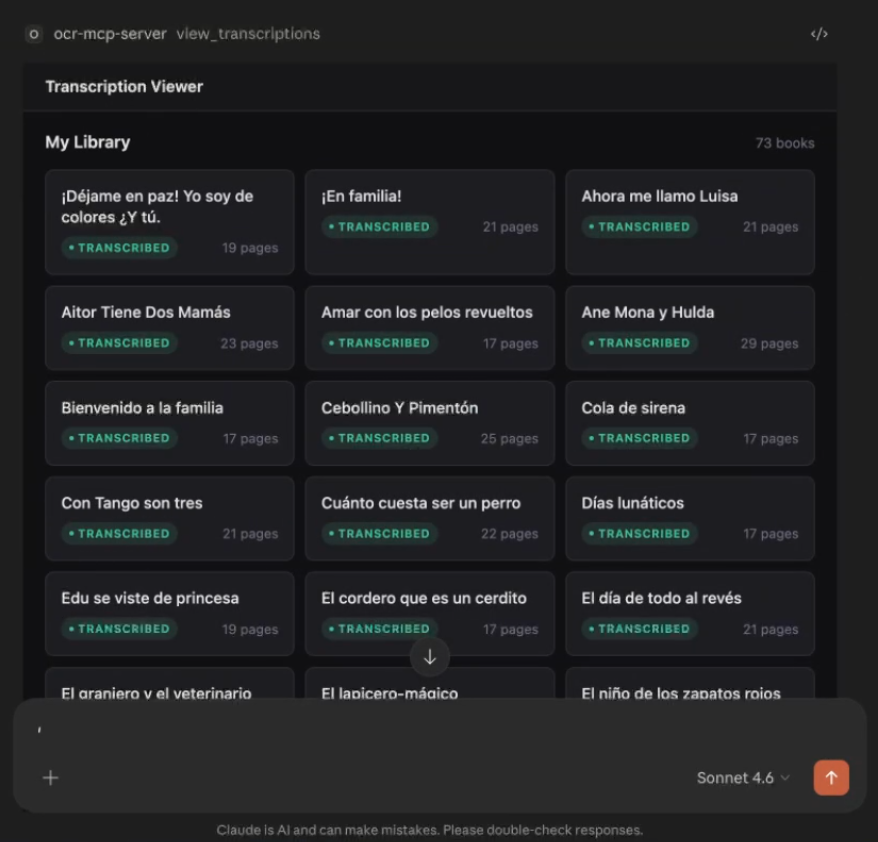Click '22 pages' on Cuánto cuesta ser un perro
Image resolution: width=878 pixels, height=842 pixels.
pos(509,534)
